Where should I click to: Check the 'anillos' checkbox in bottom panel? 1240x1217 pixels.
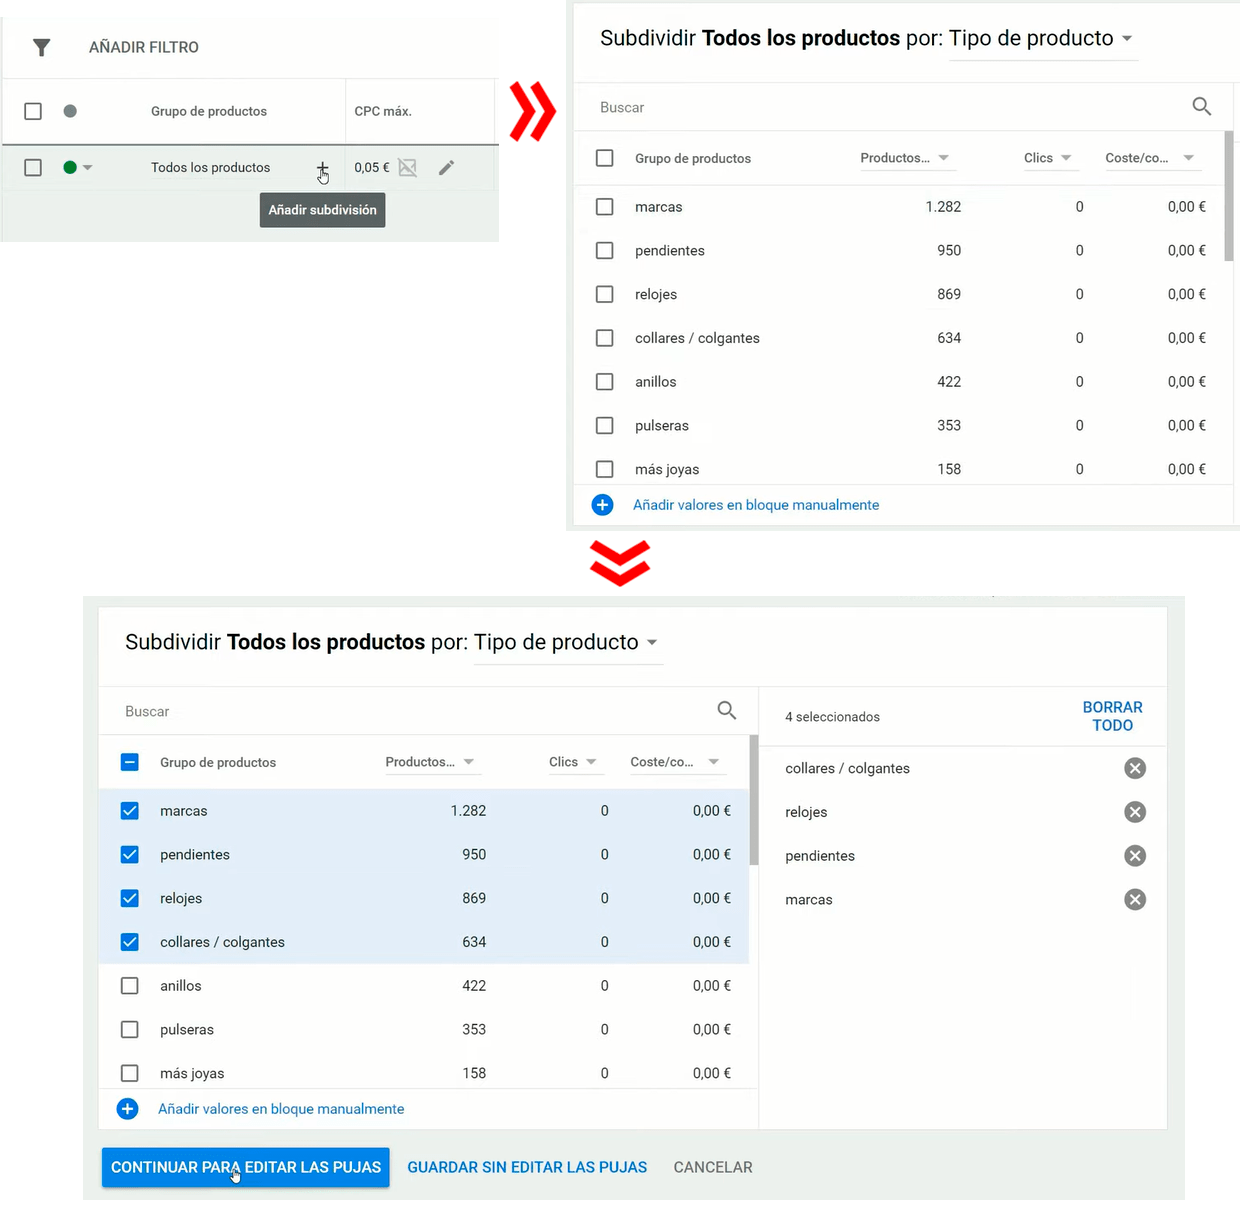click(x=130, y=986)
